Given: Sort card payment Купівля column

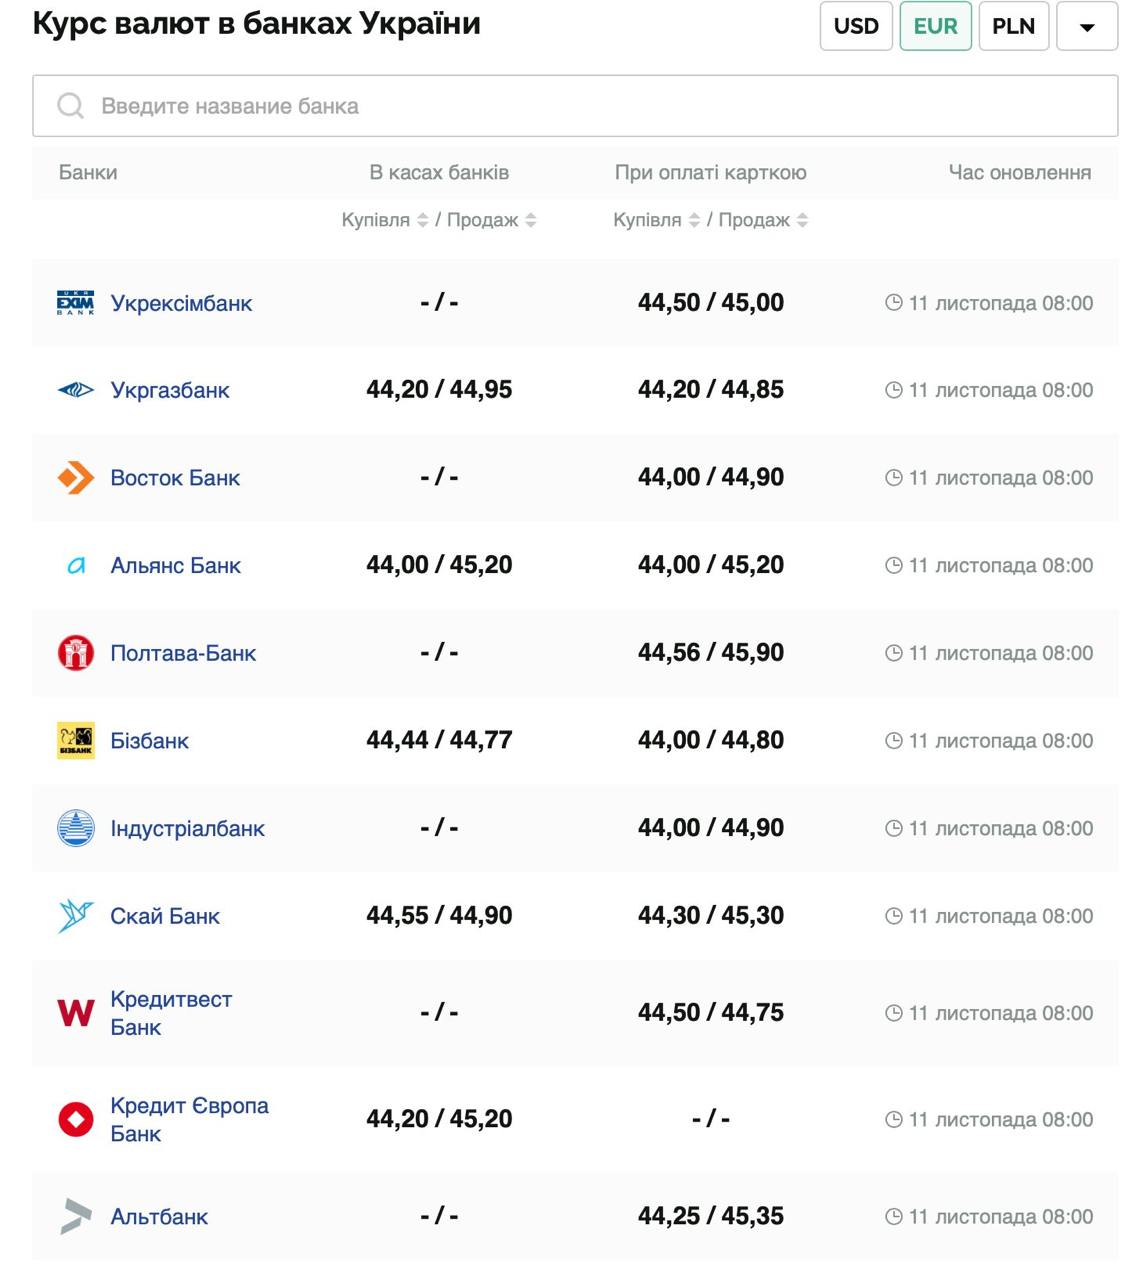Looking at the screenshot, I should coord(695,220).
